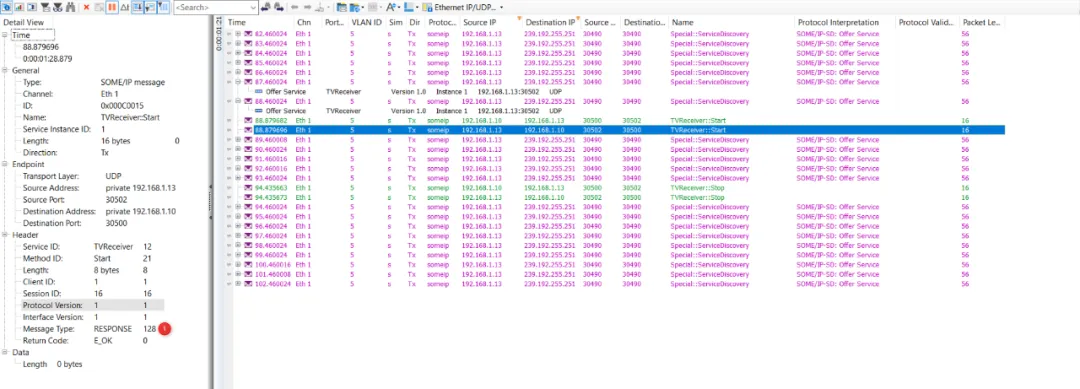Collapse the Endpoint section
The width and height of the screenshot is (1080, 389).
coord(6,164)
